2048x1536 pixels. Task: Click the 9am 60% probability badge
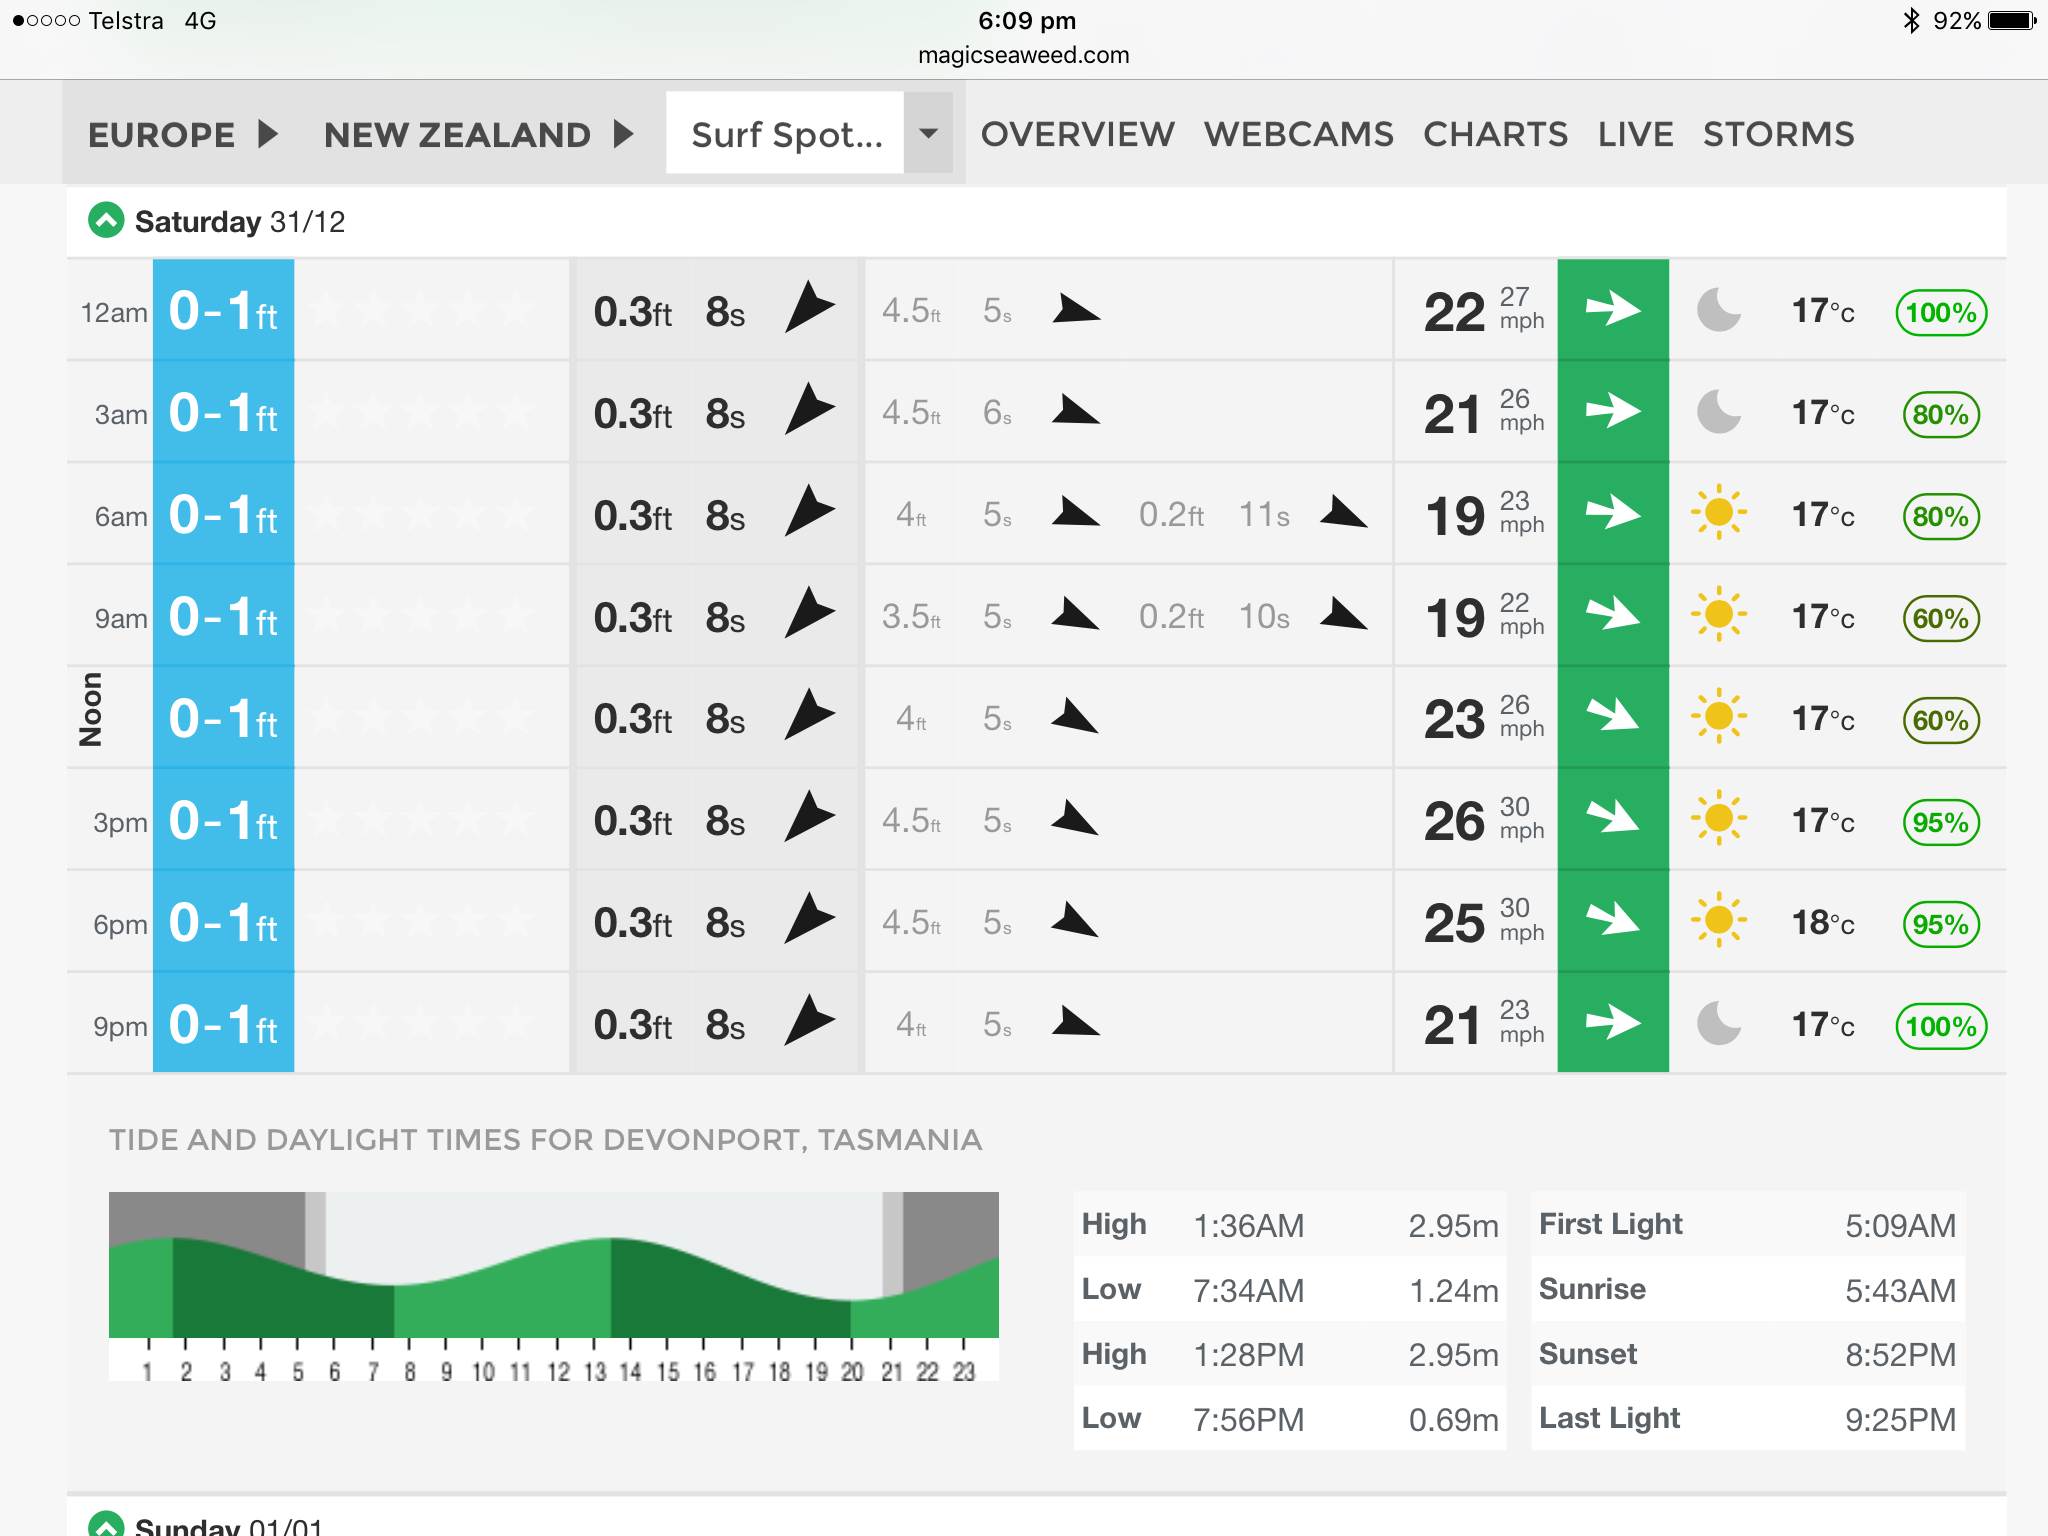click(1940, 618)
